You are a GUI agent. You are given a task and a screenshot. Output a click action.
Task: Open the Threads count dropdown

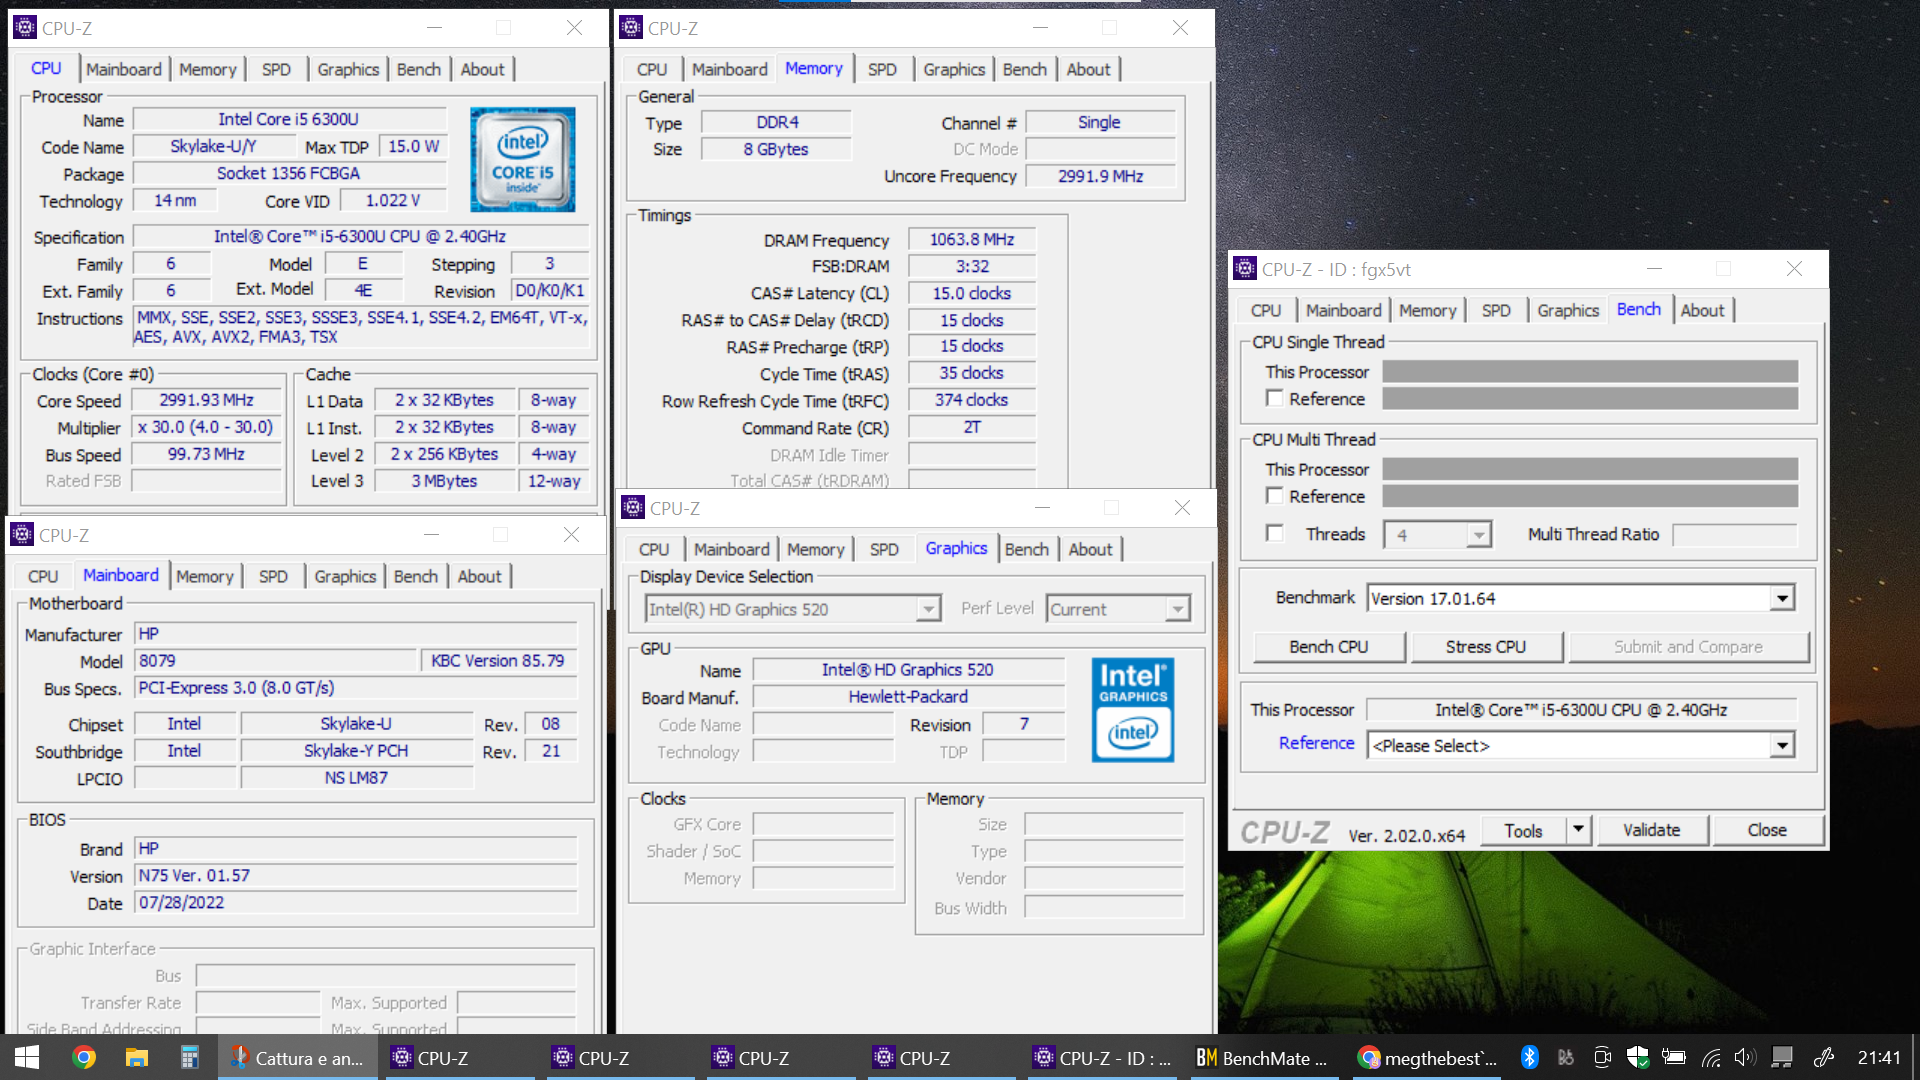click(1438, 535)
